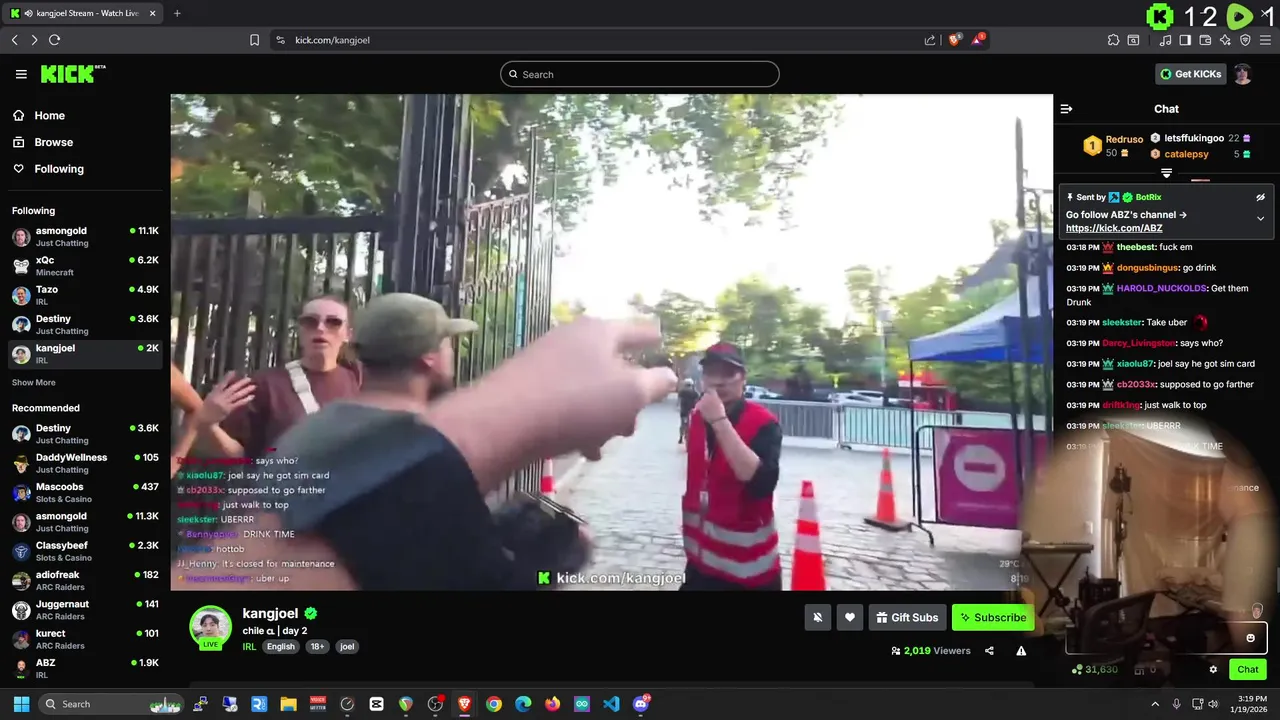This screenshot has width=1280, height=720.
Task: Click the IRL category link
Action: tap(249, 647)
